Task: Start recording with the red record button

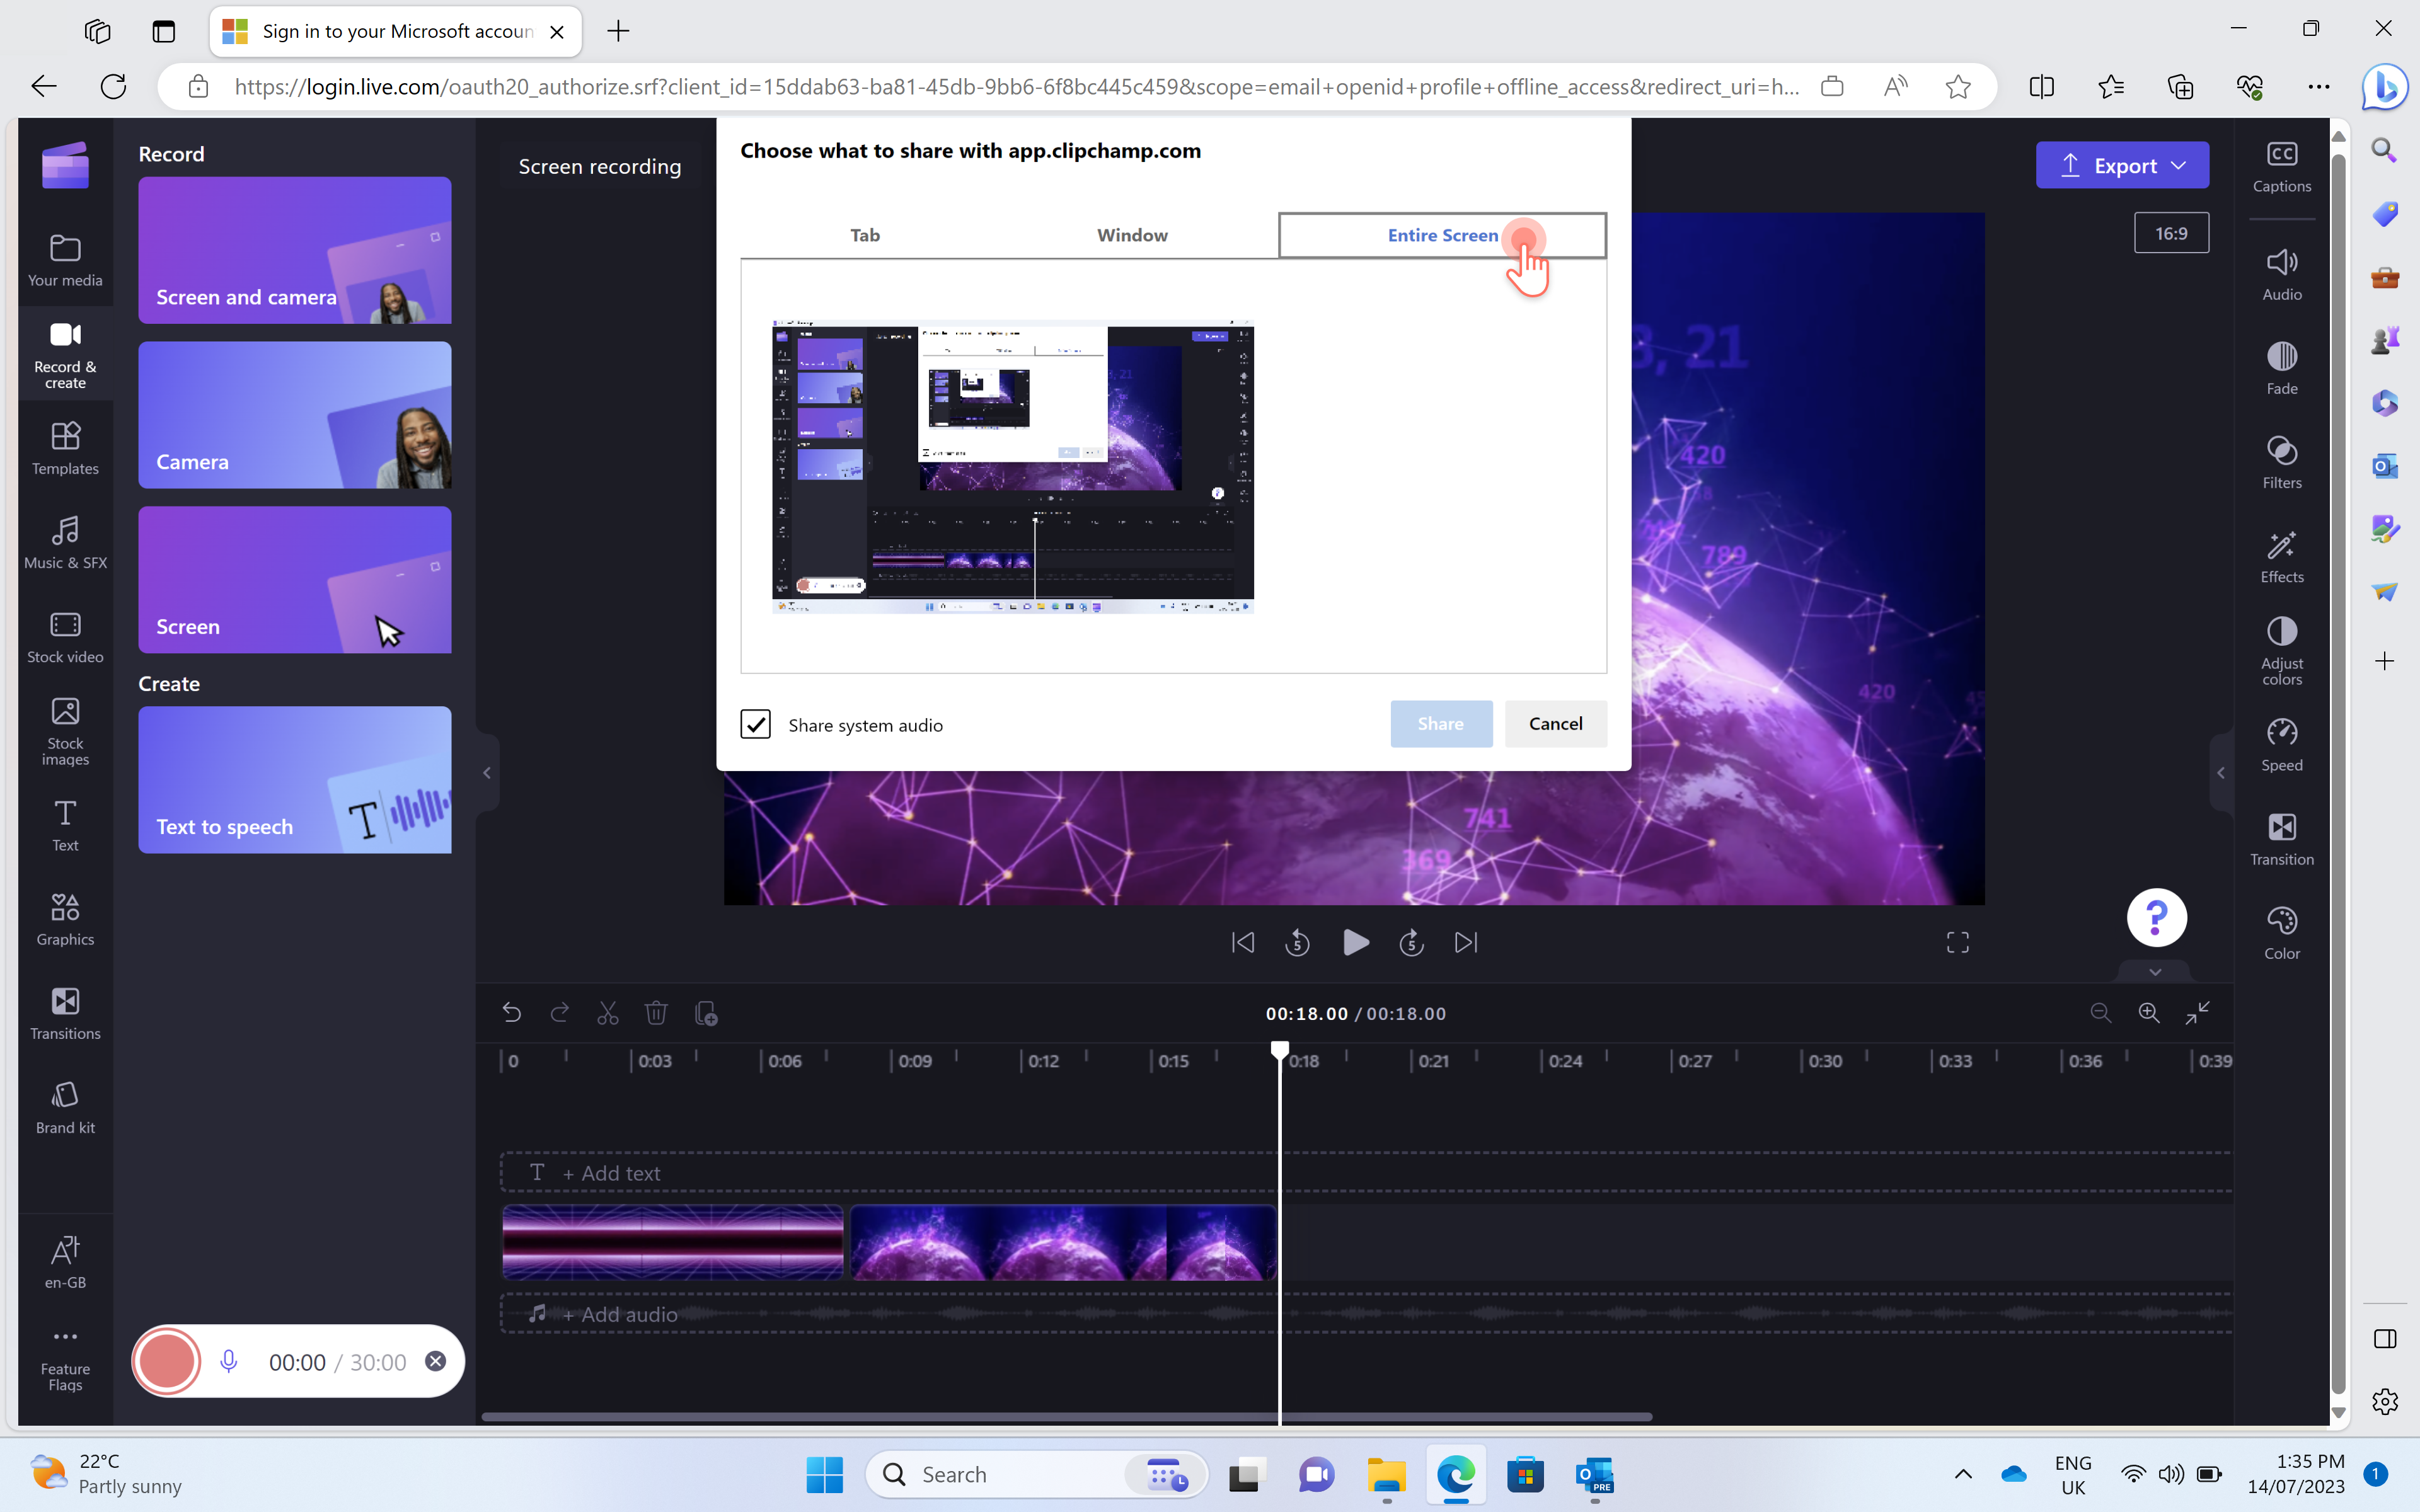Action: 166,1361
